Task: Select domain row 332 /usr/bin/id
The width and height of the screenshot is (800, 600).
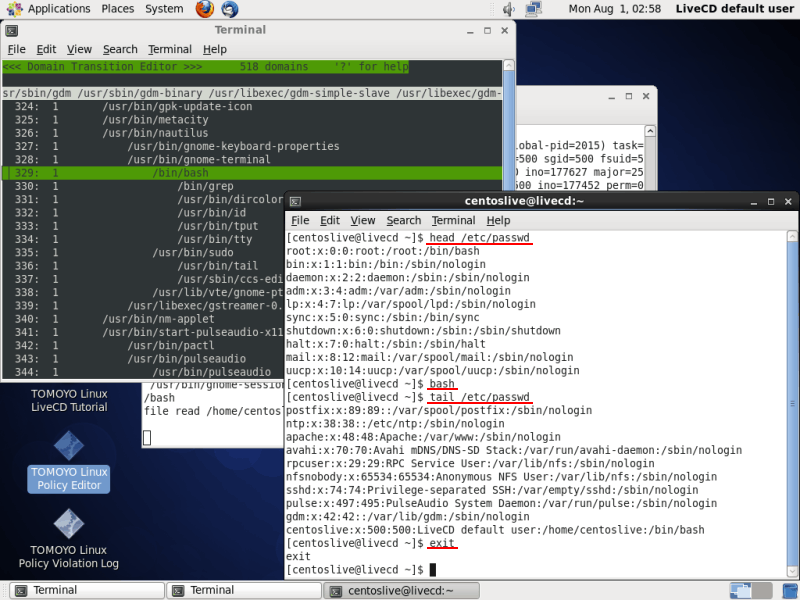Action: [x=143, y=213]
